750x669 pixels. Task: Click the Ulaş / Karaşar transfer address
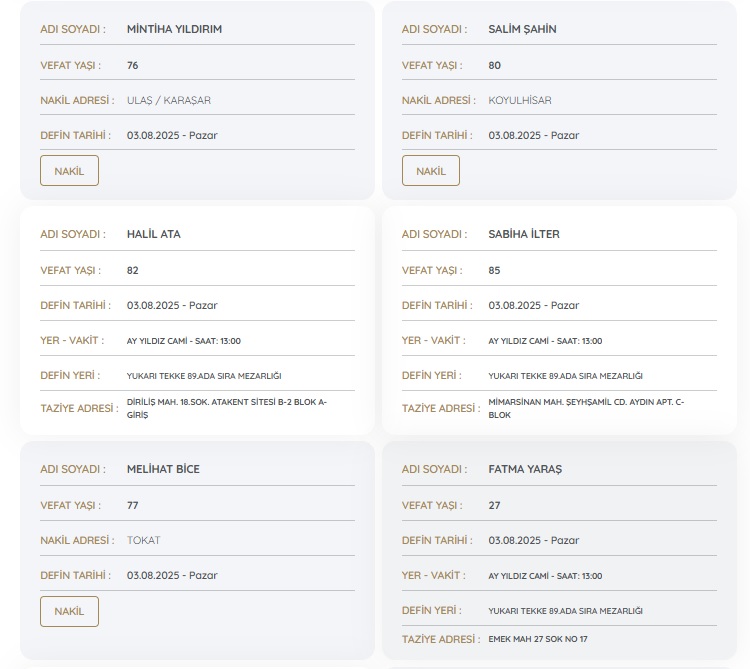168,100
